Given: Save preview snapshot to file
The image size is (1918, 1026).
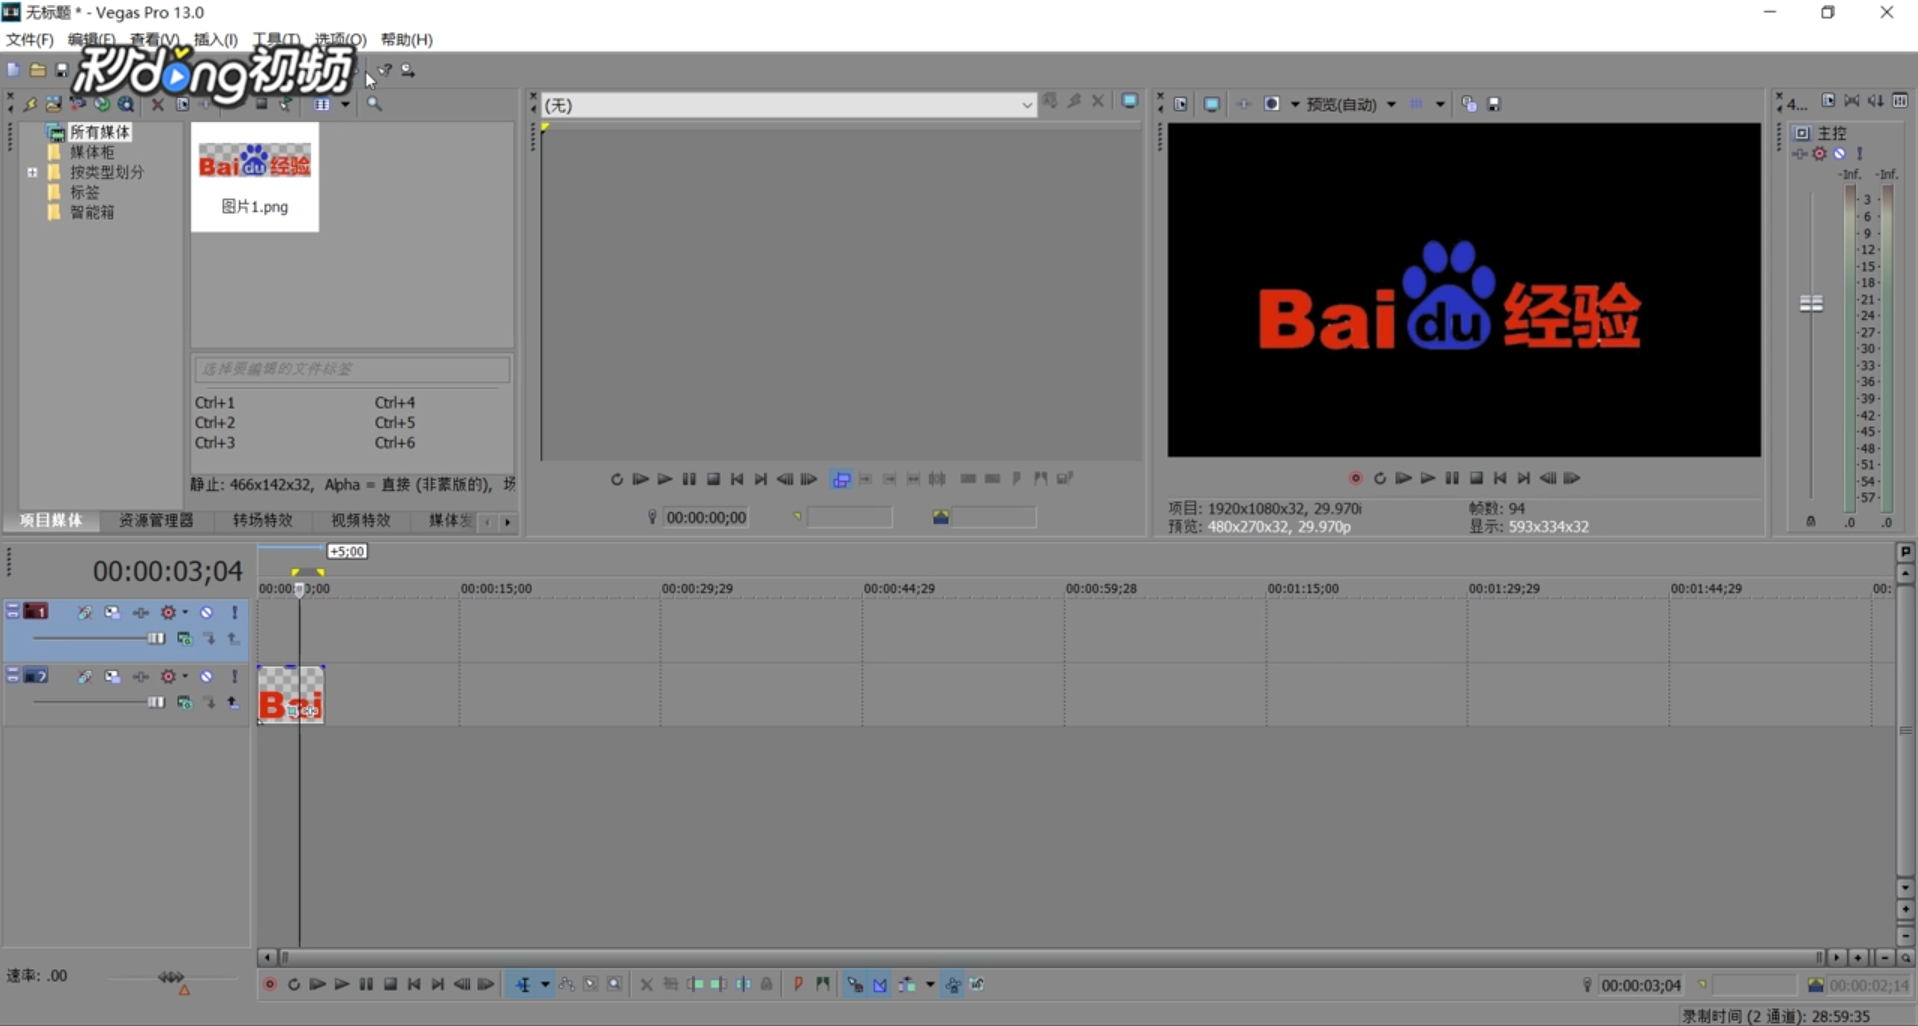Looking at the screenshot, I should (x=1494, y=104).
